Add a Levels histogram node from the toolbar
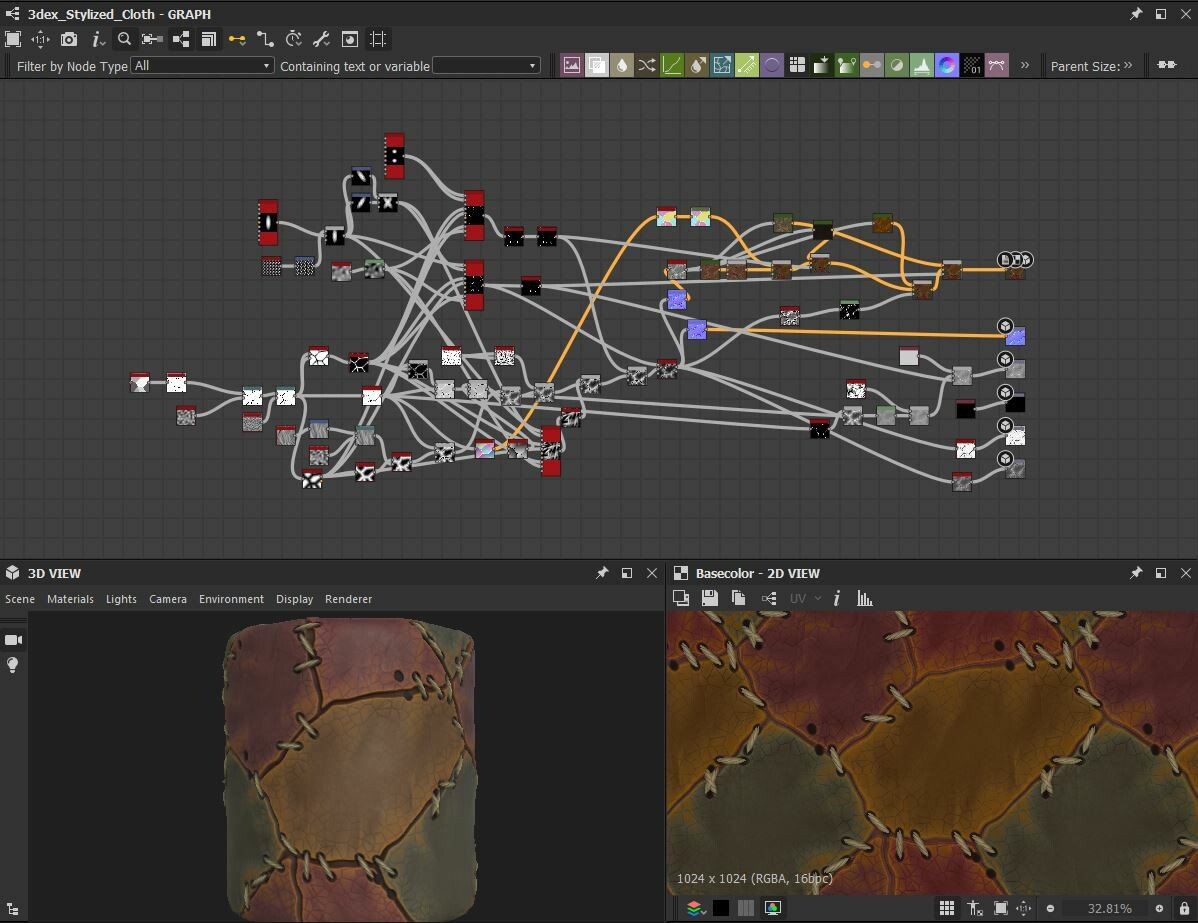 pyautogui.click(x=921, y=66)
